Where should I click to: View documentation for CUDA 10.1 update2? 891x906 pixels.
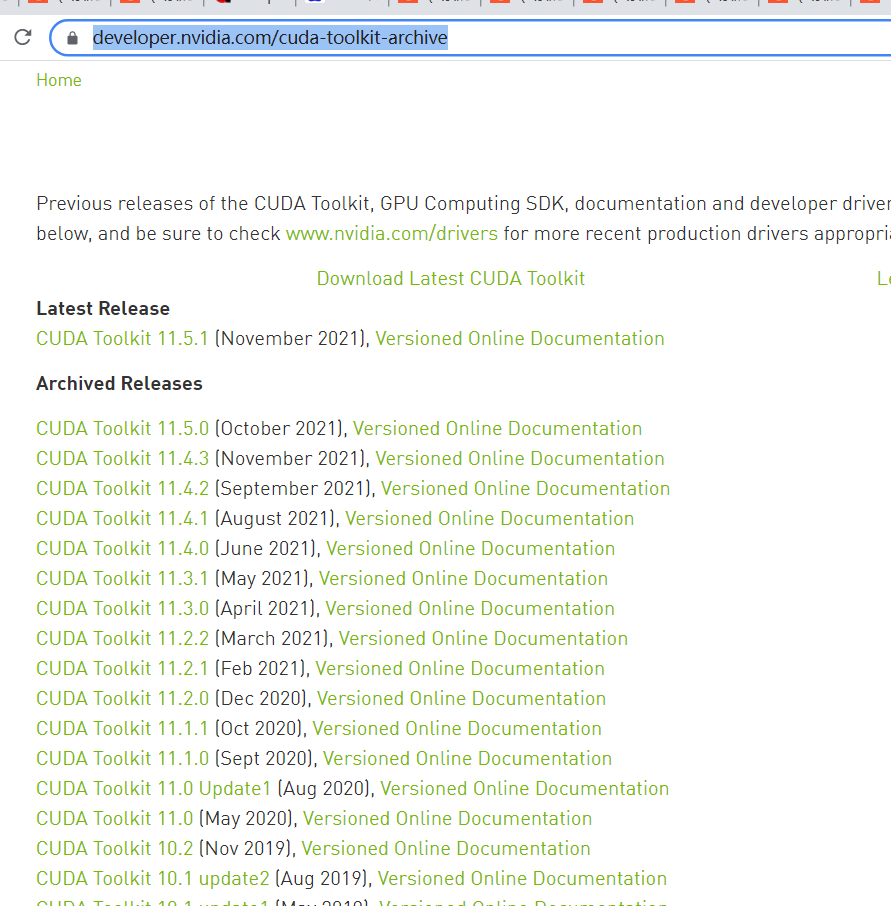(522, 879)
